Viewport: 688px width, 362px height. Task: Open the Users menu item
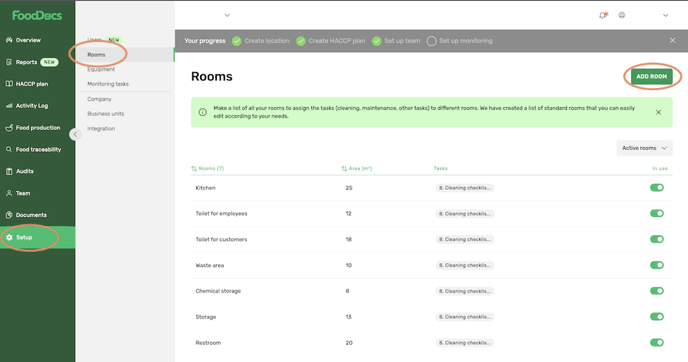click(x=94, y=39)
